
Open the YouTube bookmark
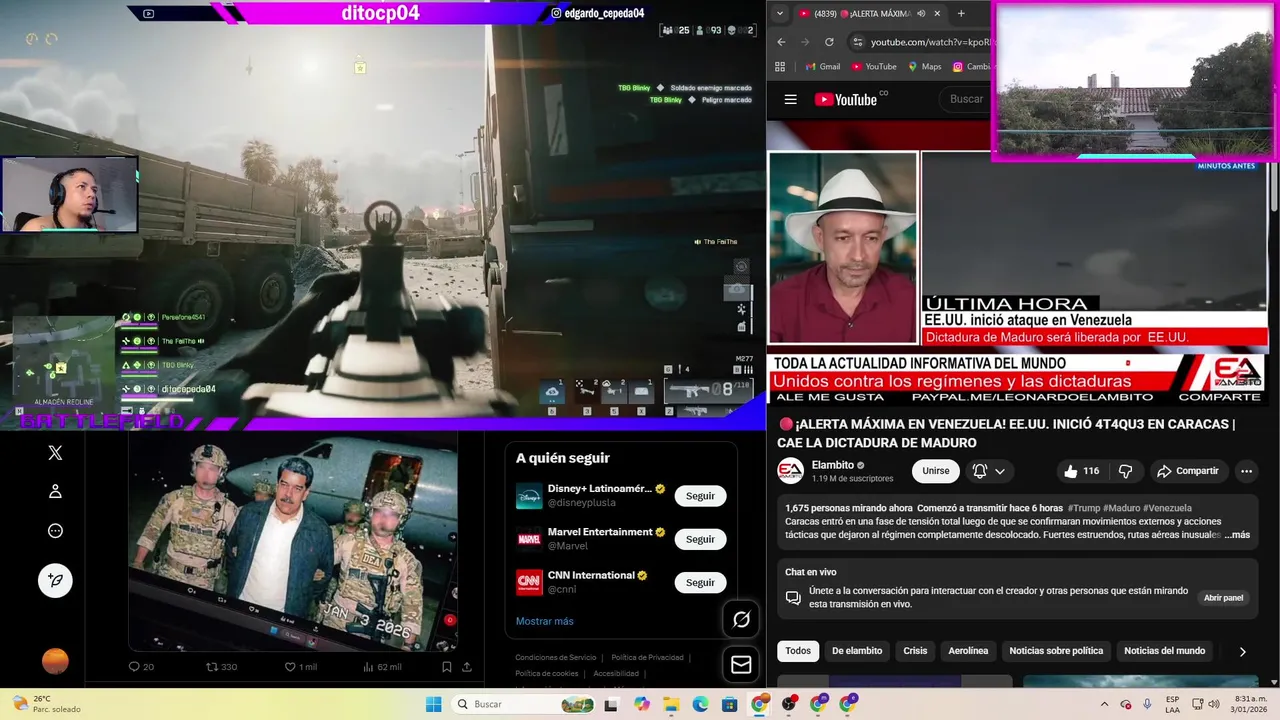pos(874,67)
